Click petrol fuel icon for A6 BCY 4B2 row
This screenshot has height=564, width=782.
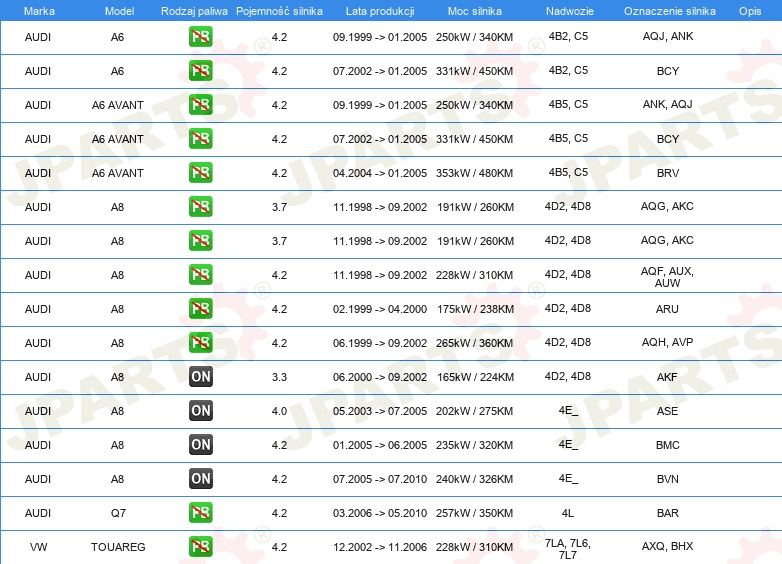pos(200,71)
